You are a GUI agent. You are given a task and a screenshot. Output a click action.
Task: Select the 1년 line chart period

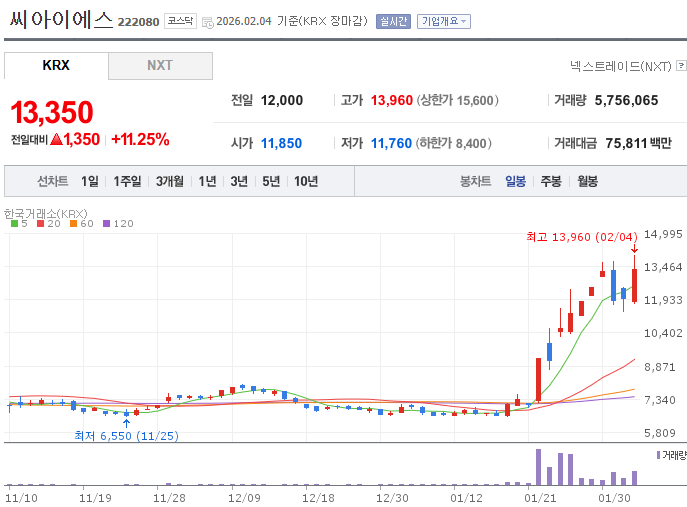coord(207,181)
